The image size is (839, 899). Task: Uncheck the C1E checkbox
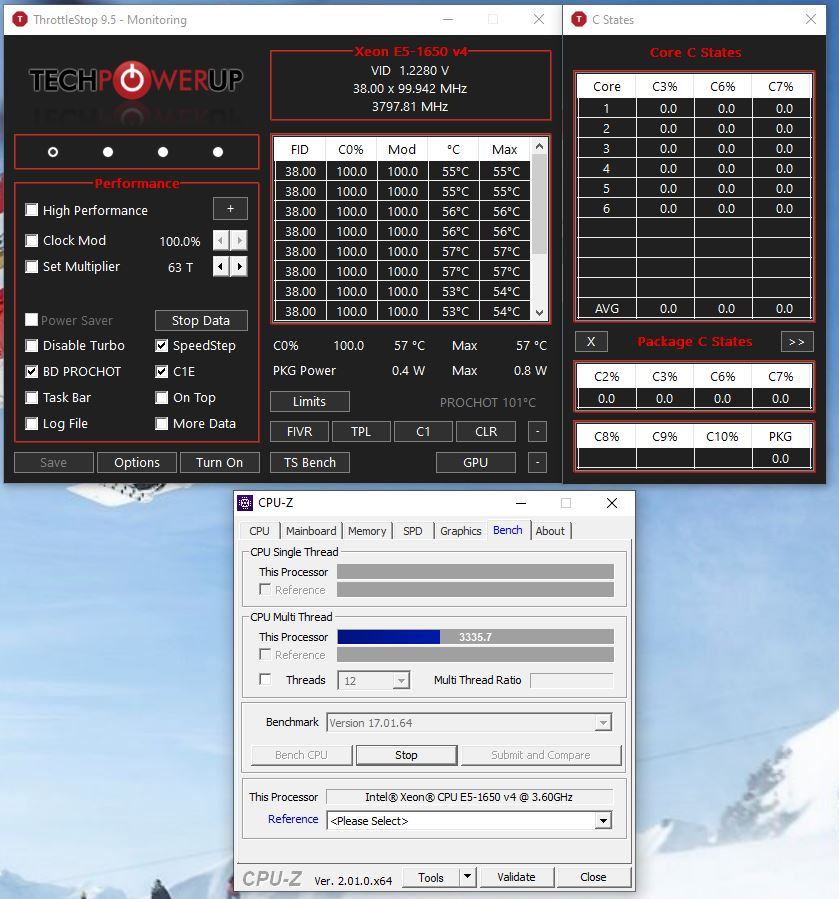coord(162,372)
